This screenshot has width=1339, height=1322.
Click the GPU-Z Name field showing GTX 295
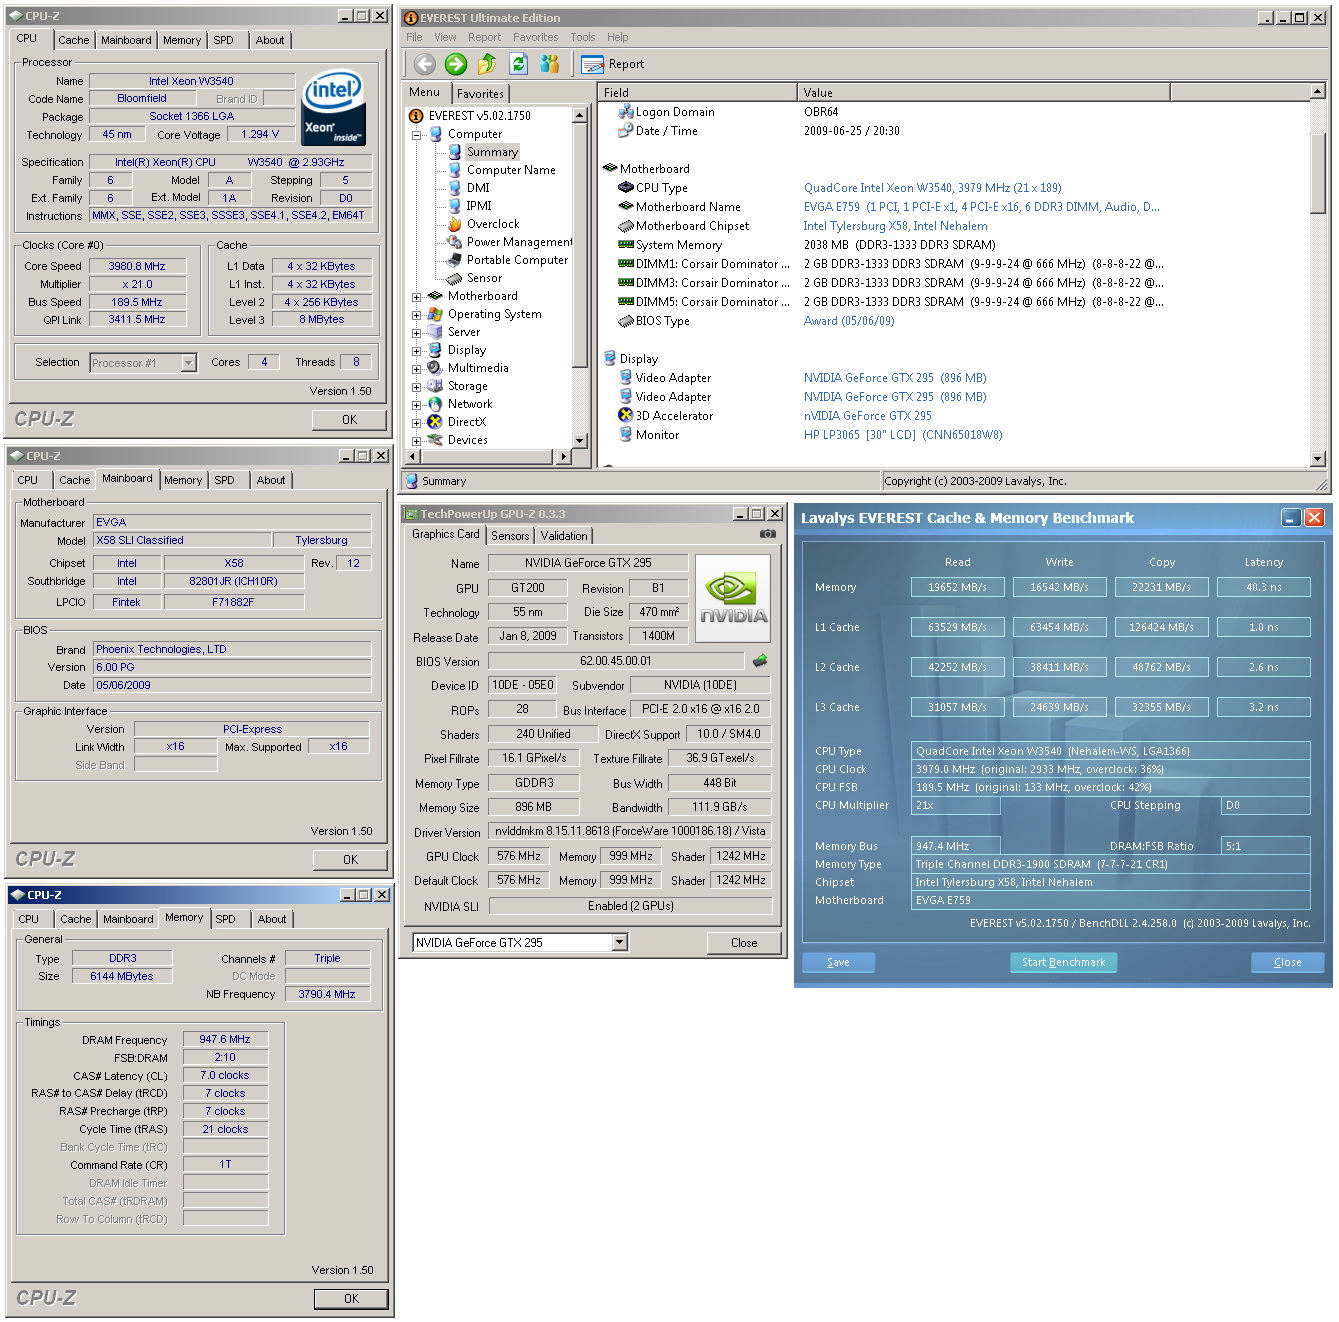coord(588,563)
